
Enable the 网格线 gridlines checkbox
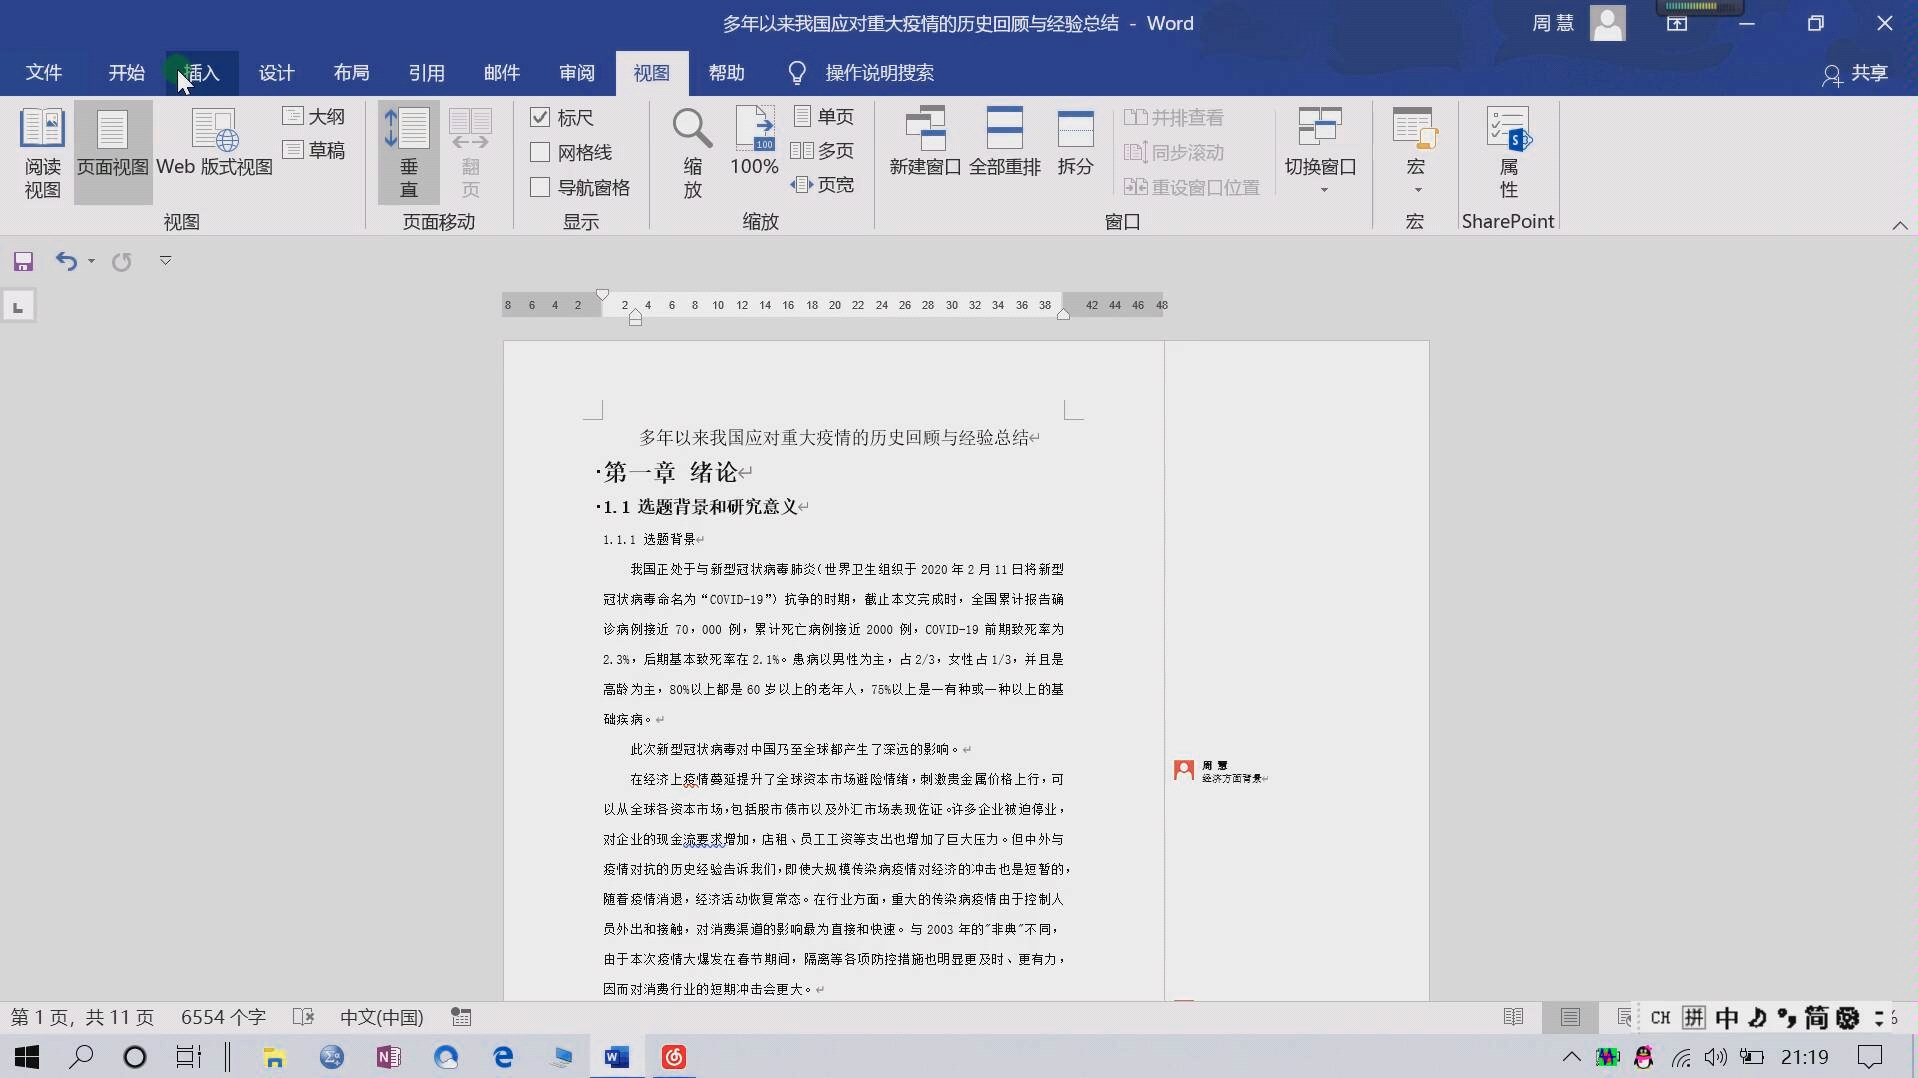point(540,152)
